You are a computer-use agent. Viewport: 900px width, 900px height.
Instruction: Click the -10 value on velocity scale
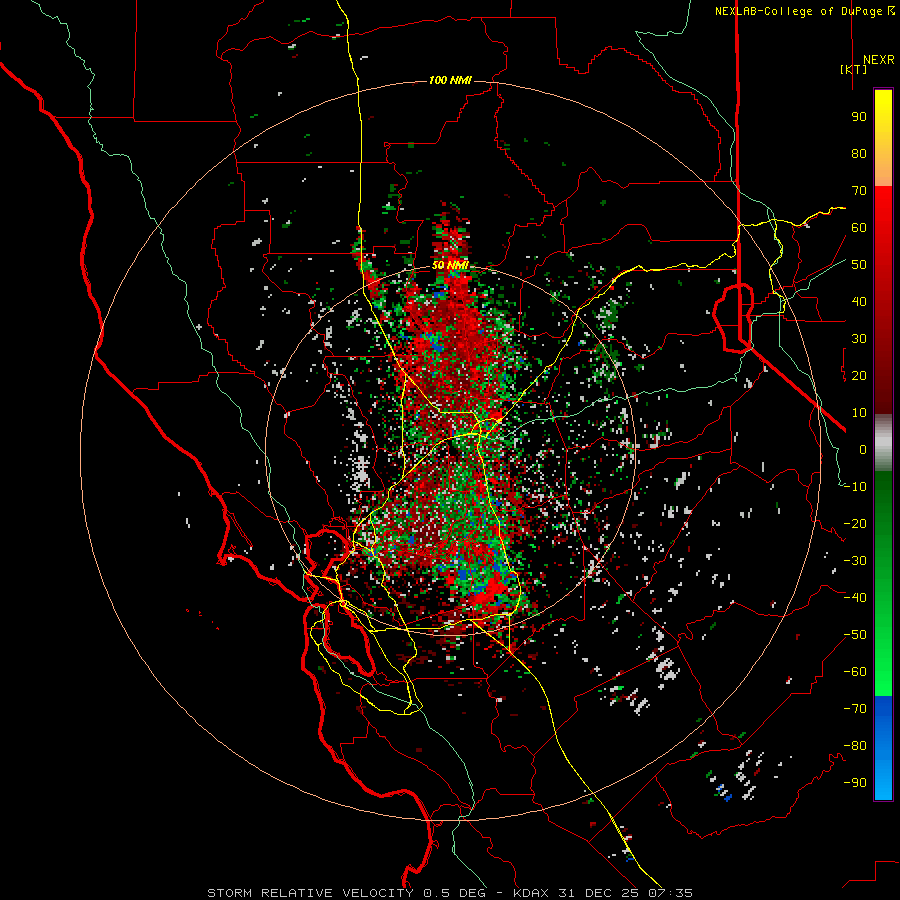point(855,487)
